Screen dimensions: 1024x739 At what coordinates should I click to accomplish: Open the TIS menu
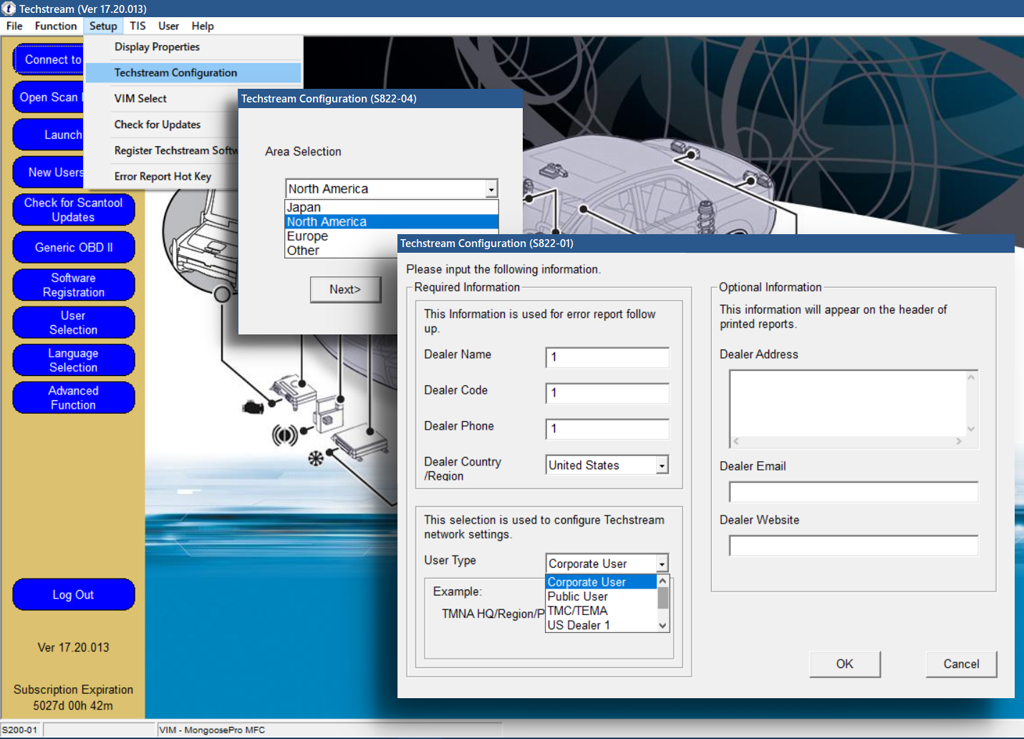[x=137, y=26]
